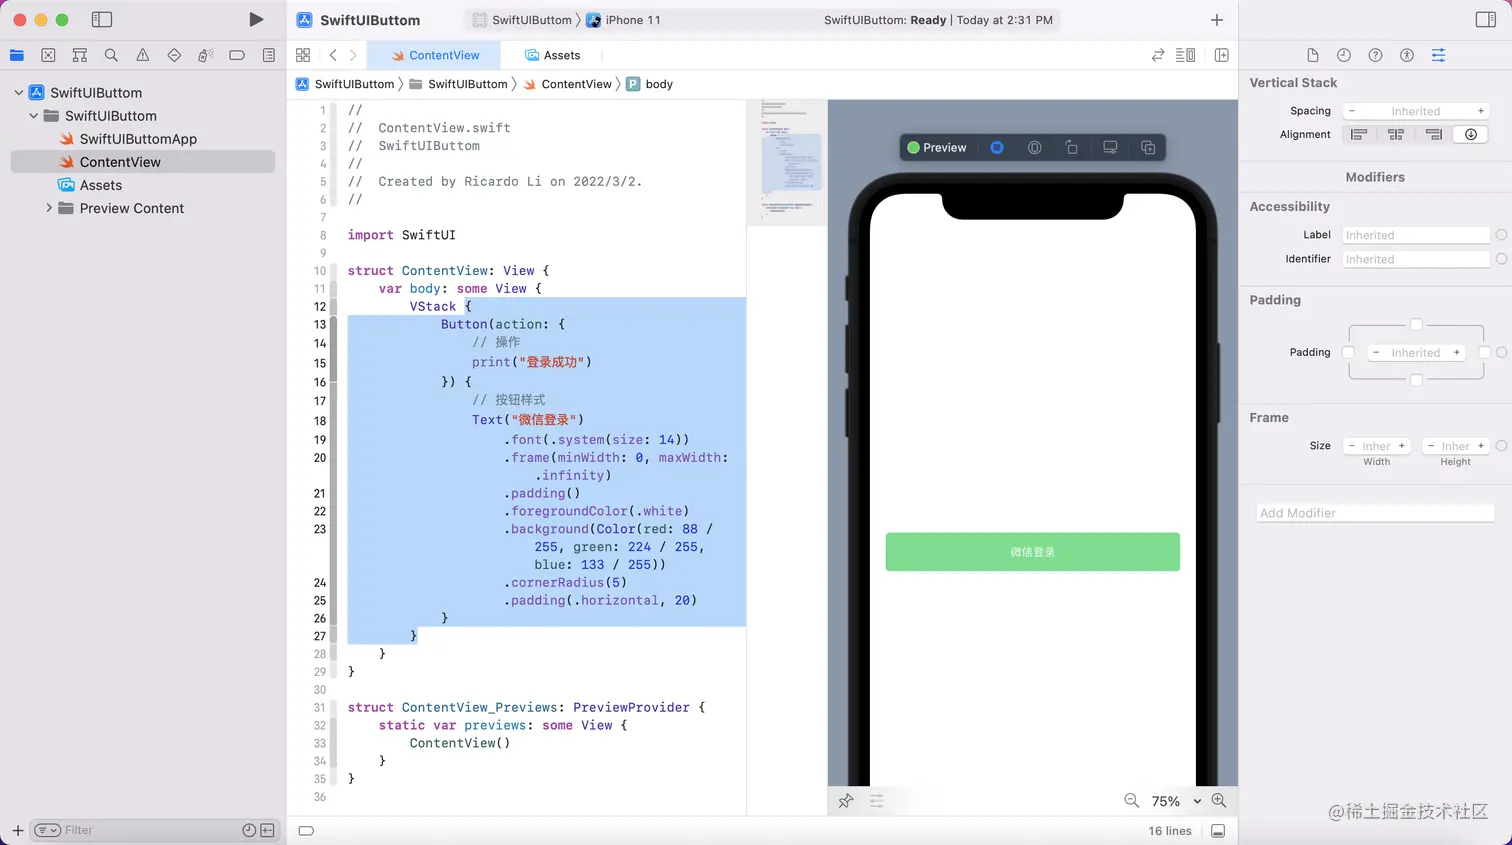This screenshot has height=845, width=1512.
Task: Expand the Preview Content folder
Action: pyautogui.click(x=49, y=208)
